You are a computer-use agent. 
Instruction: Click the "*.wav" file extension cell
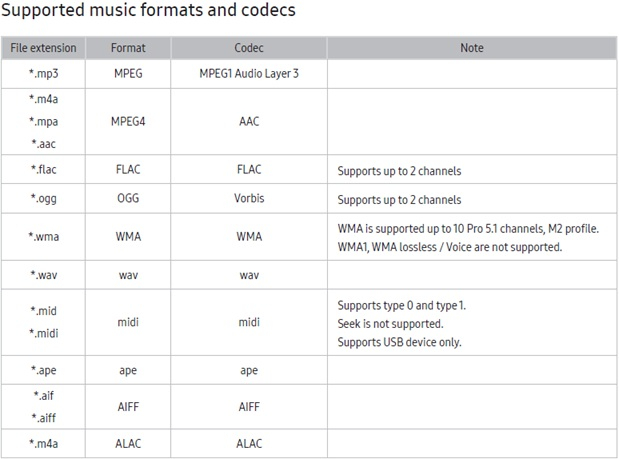coord(42,274)
